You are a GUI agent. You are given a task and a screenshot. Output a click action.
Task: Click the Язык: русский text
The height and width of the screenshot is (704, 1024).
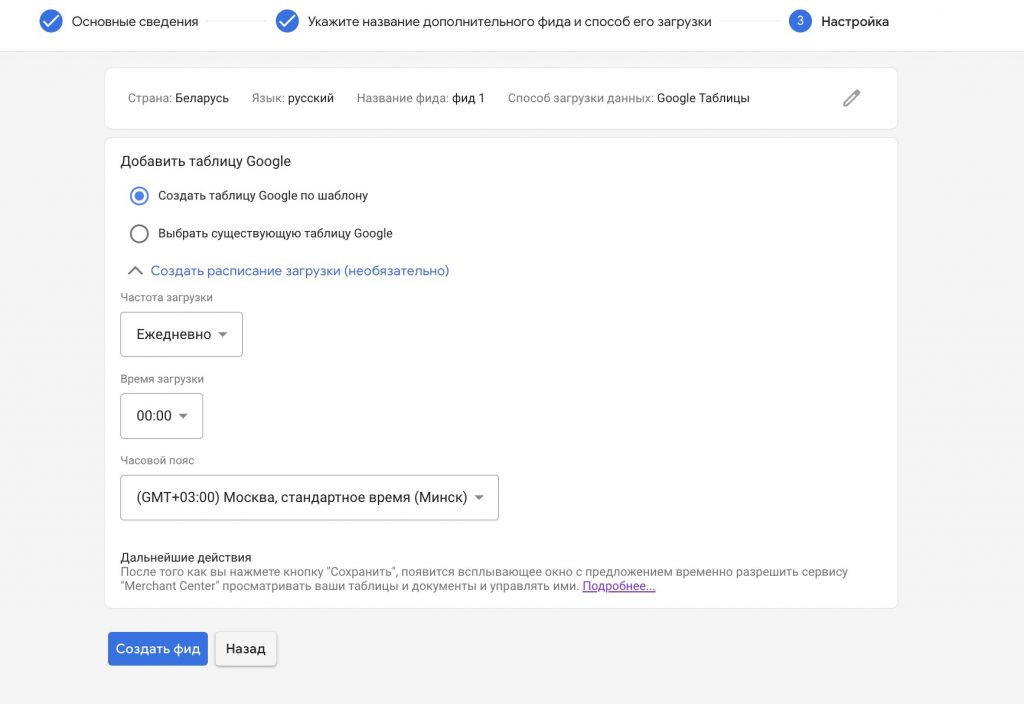click(293, 99)
